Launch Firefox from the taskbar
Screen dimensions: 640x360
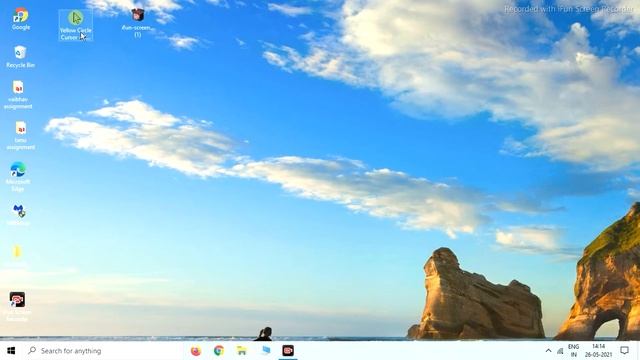(x=196, y=351)
